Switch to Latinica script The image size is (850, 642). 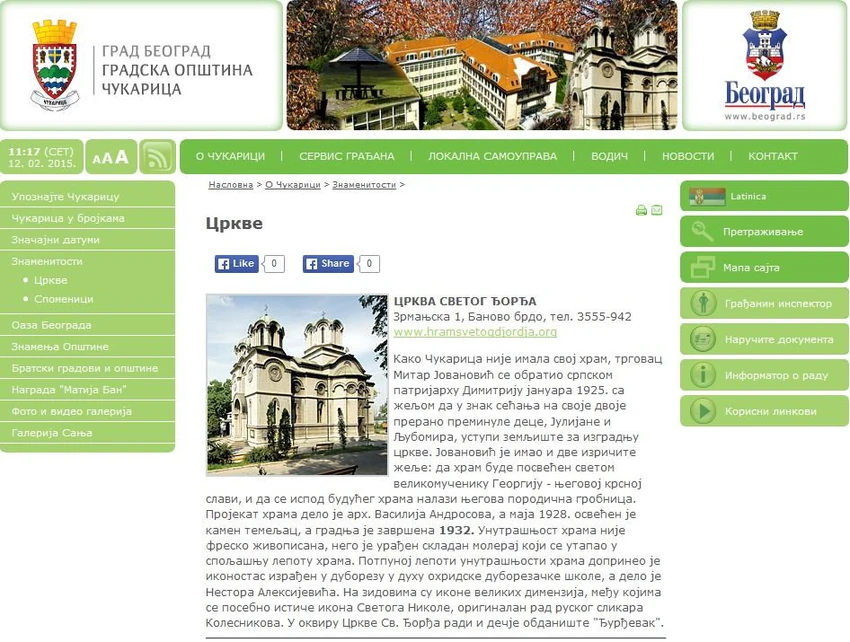pos(764,196)
